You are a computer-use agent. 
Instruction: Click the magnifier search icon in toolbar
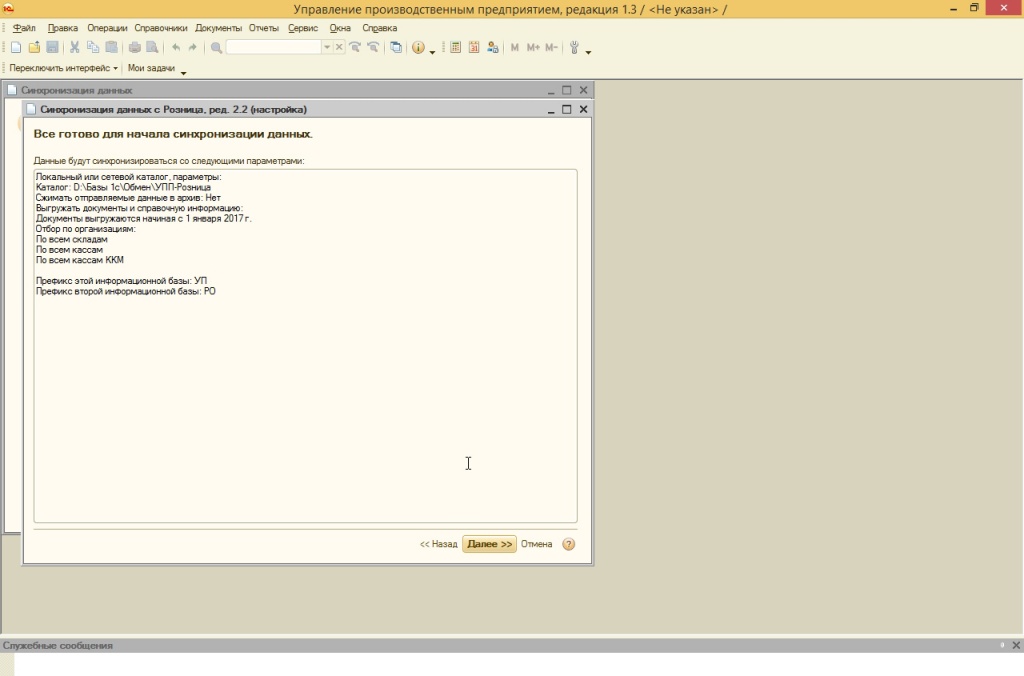tap(216, 48)
